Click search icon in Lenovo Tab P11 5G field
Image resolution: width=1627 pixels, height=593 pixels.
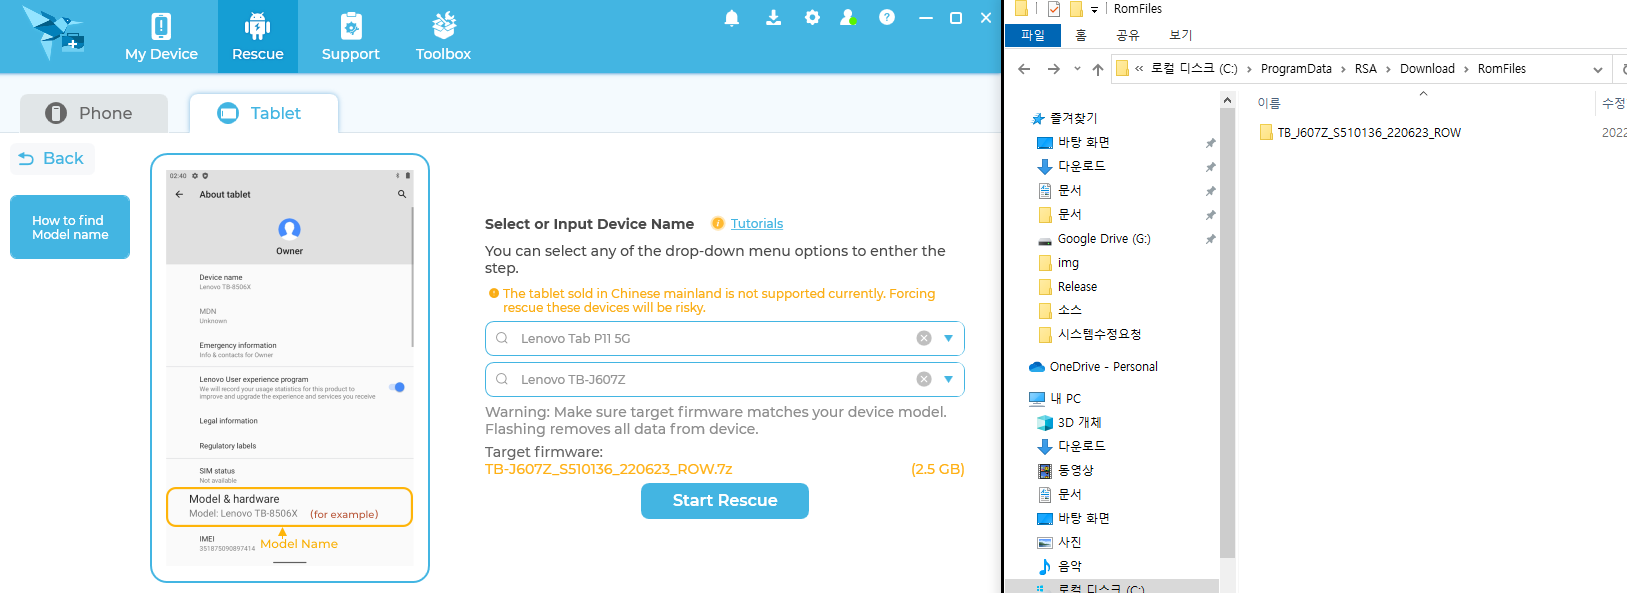pyautogui.click(x=502, y=338)
